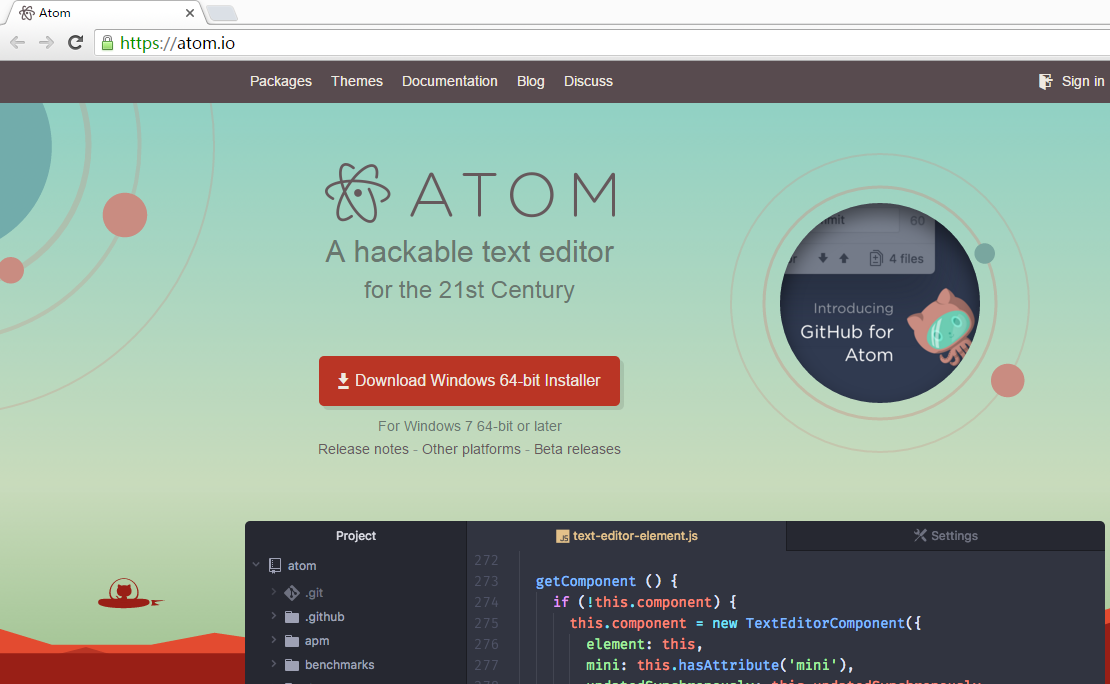Image resolution: width=1110 pixels, height=684 pixels.
Task: Click the .git diamond icon
Action: 292,593
